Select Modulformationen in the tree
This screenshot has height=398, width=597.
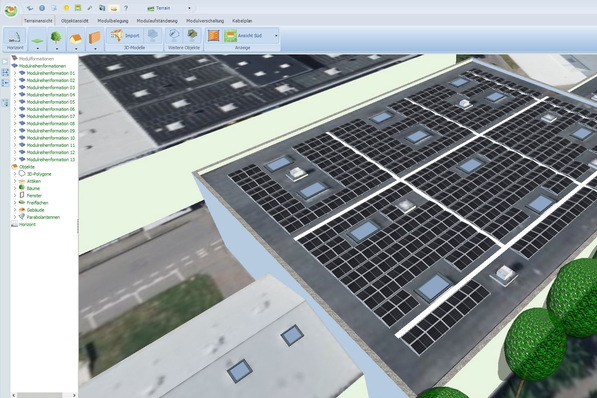pos(36,59)
